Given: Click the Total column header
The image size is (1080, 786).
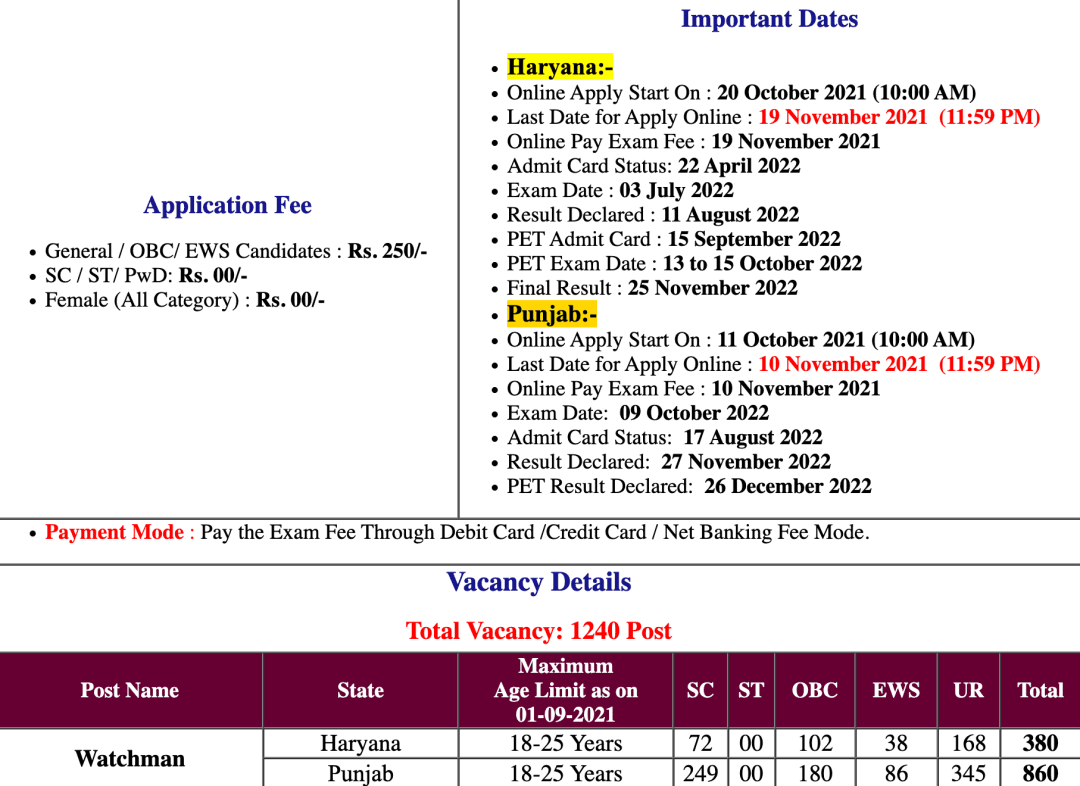Looking at the screenshot, I should click(1039, 690).
